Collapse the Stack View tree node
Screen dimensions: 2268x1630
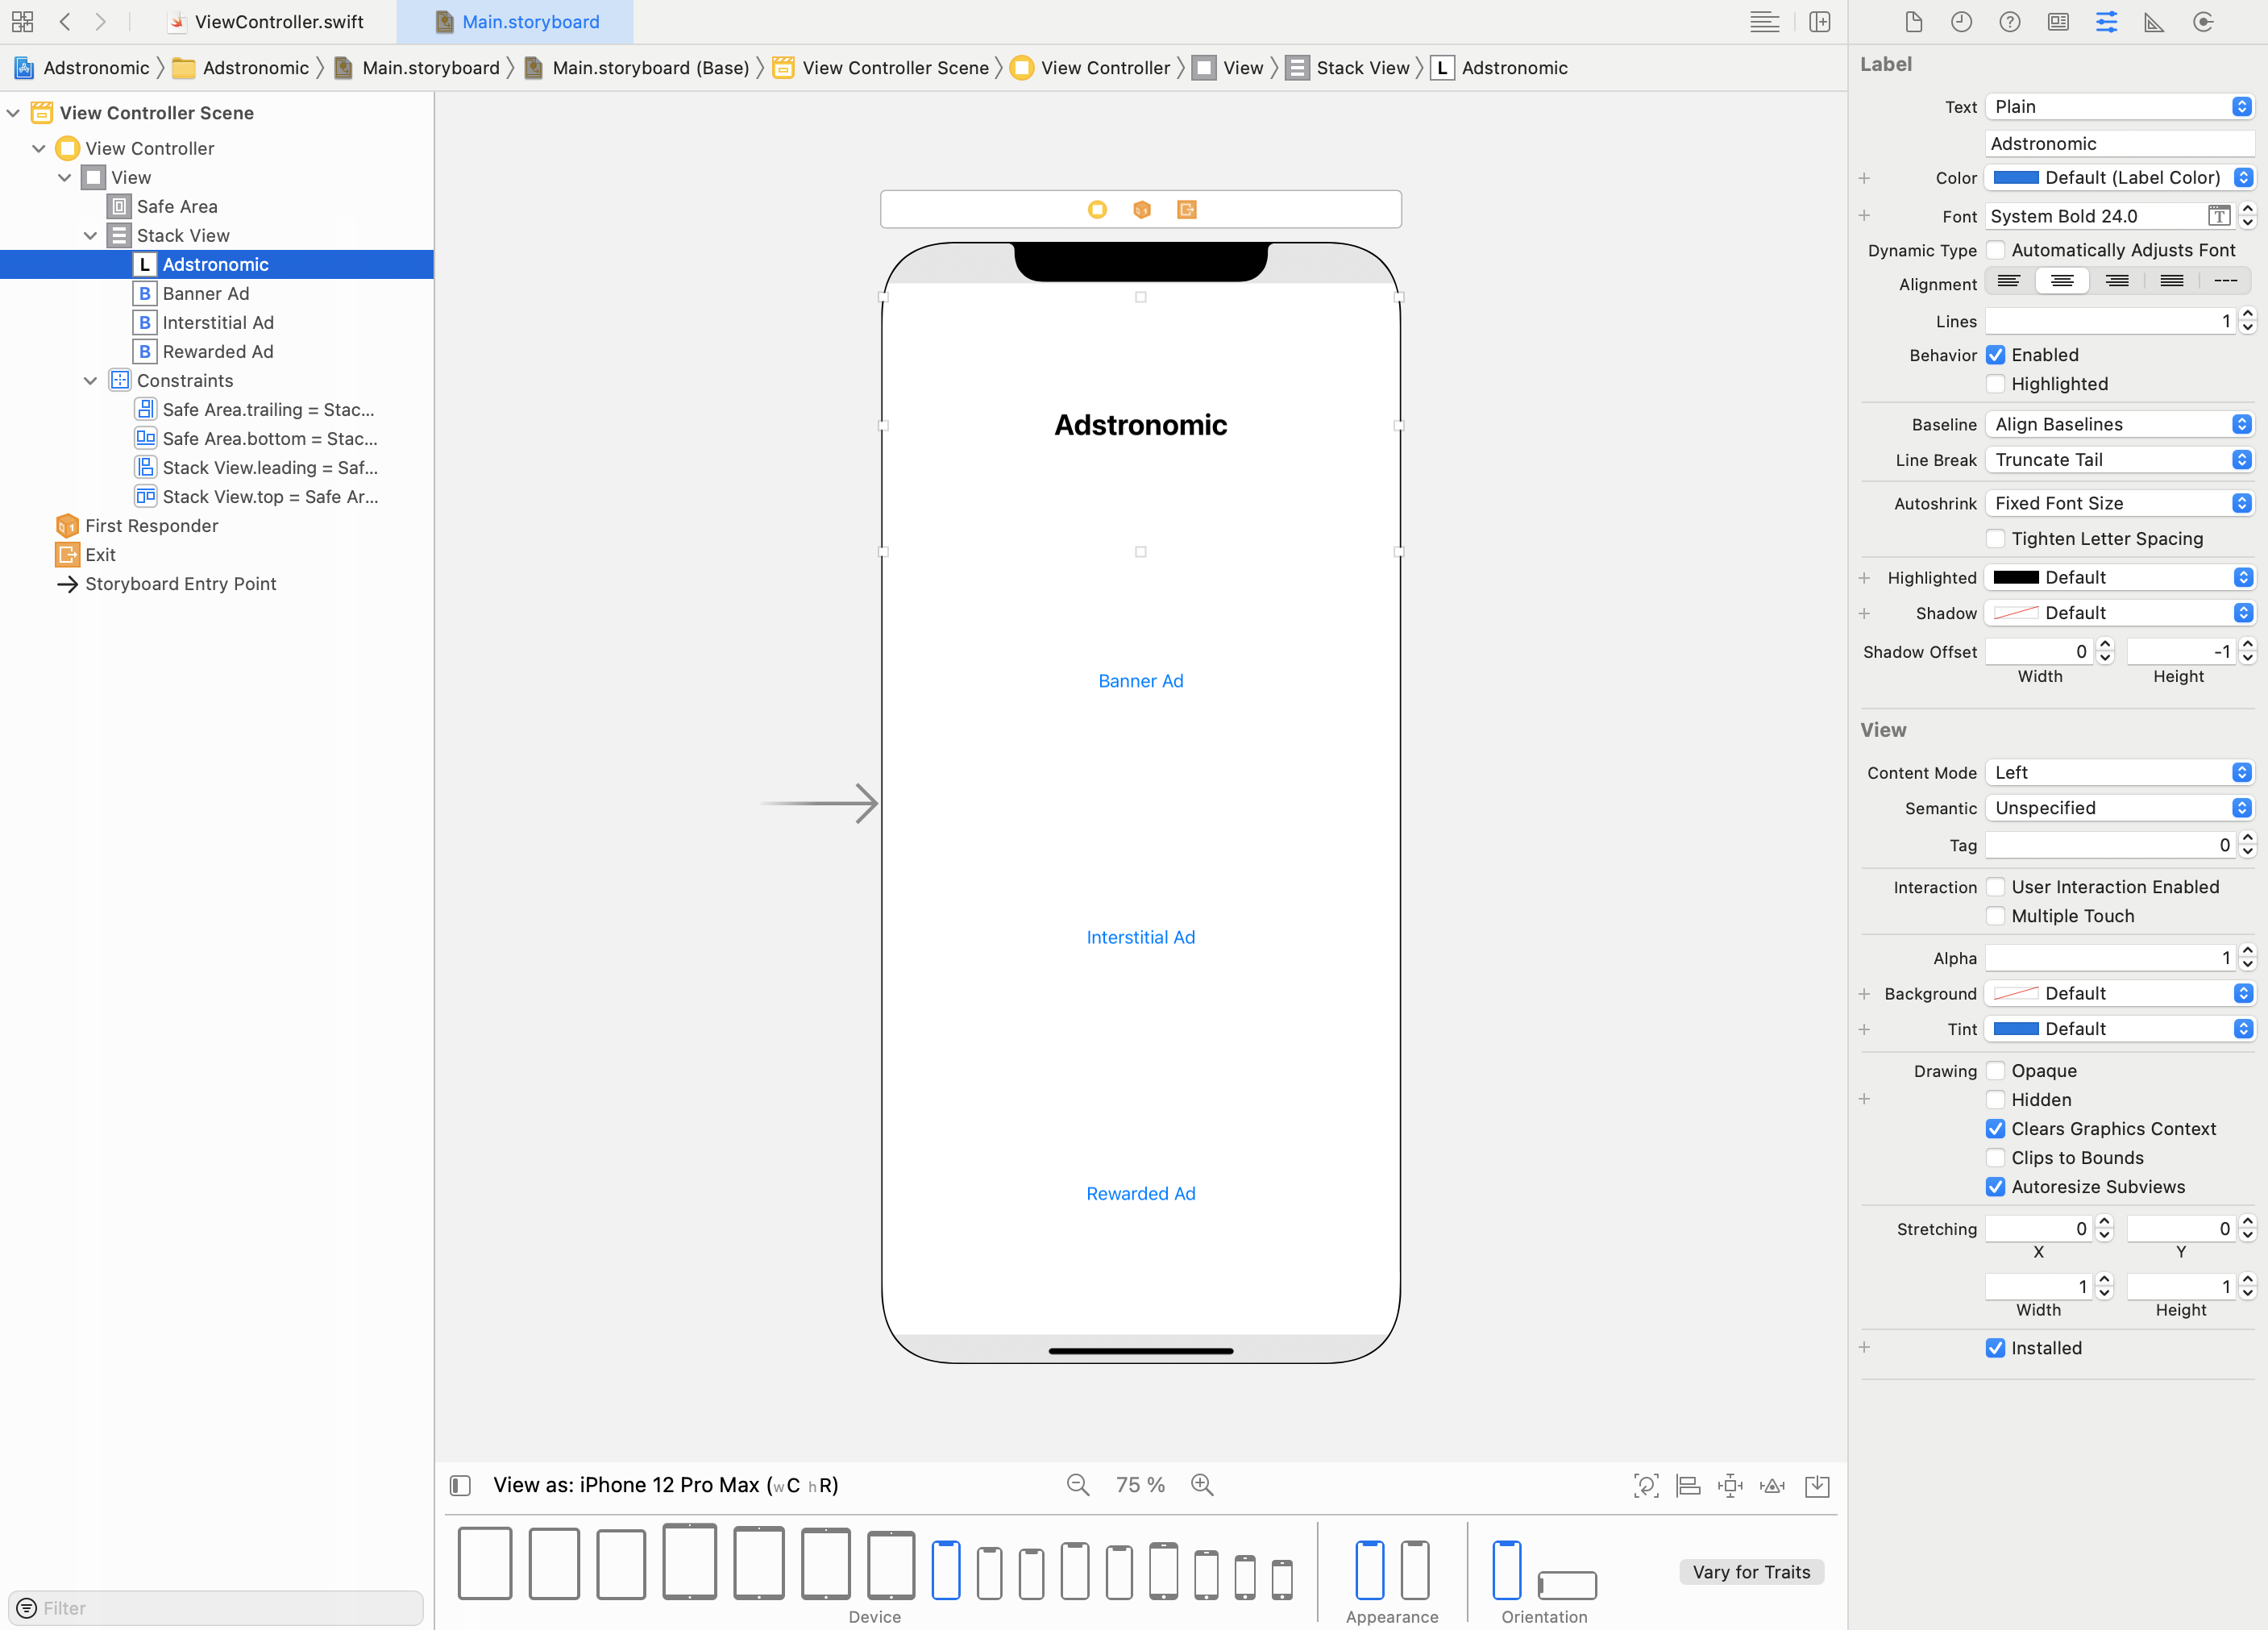[90, 236]
